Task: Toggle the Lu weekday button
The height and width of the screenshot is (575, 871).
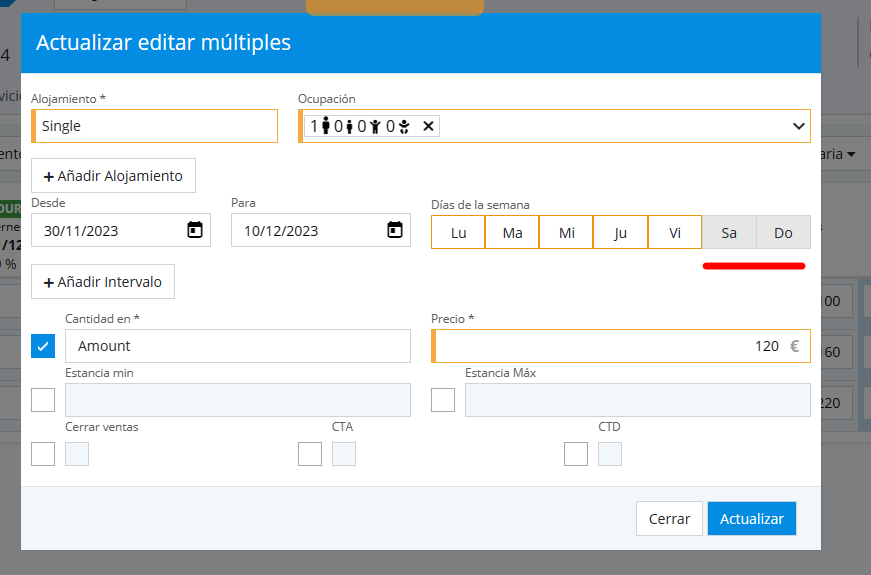Action: tap(458, 233)
